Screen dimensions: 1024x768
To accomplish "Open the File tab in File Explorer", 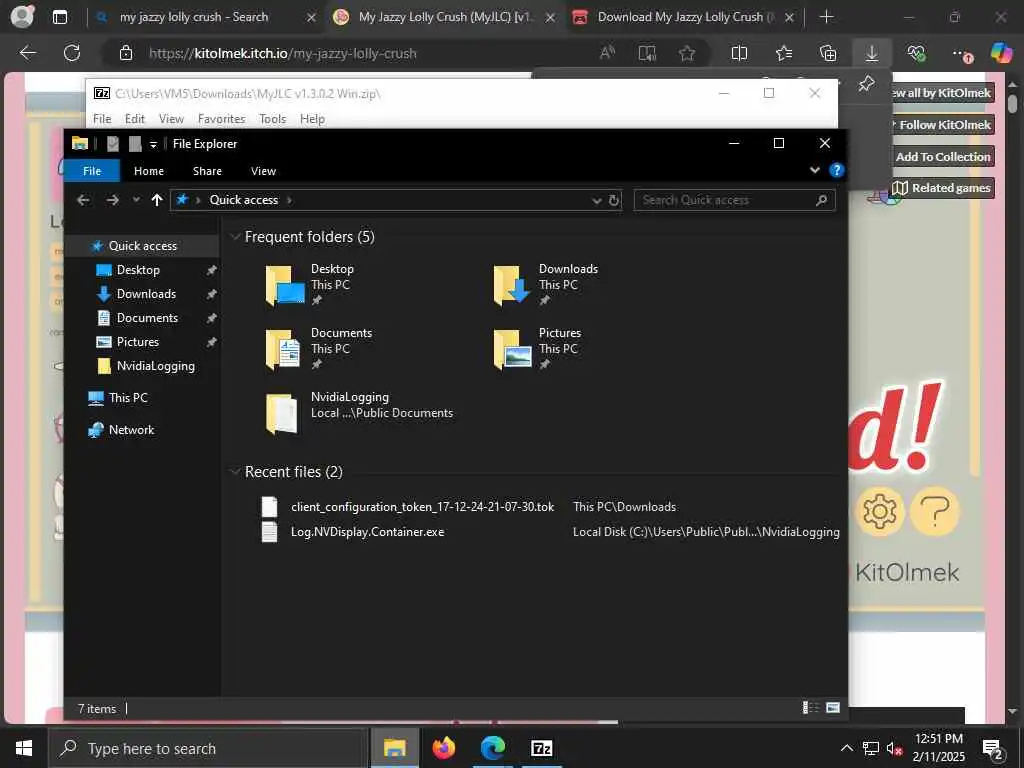I will click(x=91, y=170).
